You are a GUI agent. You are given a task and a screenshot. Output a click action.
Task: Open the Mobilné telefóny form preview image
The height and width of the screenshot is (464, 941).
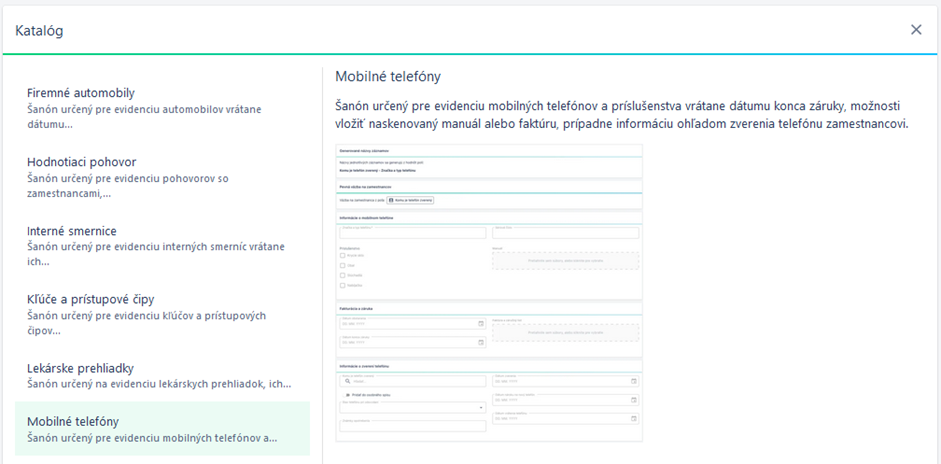pos(489,293)
